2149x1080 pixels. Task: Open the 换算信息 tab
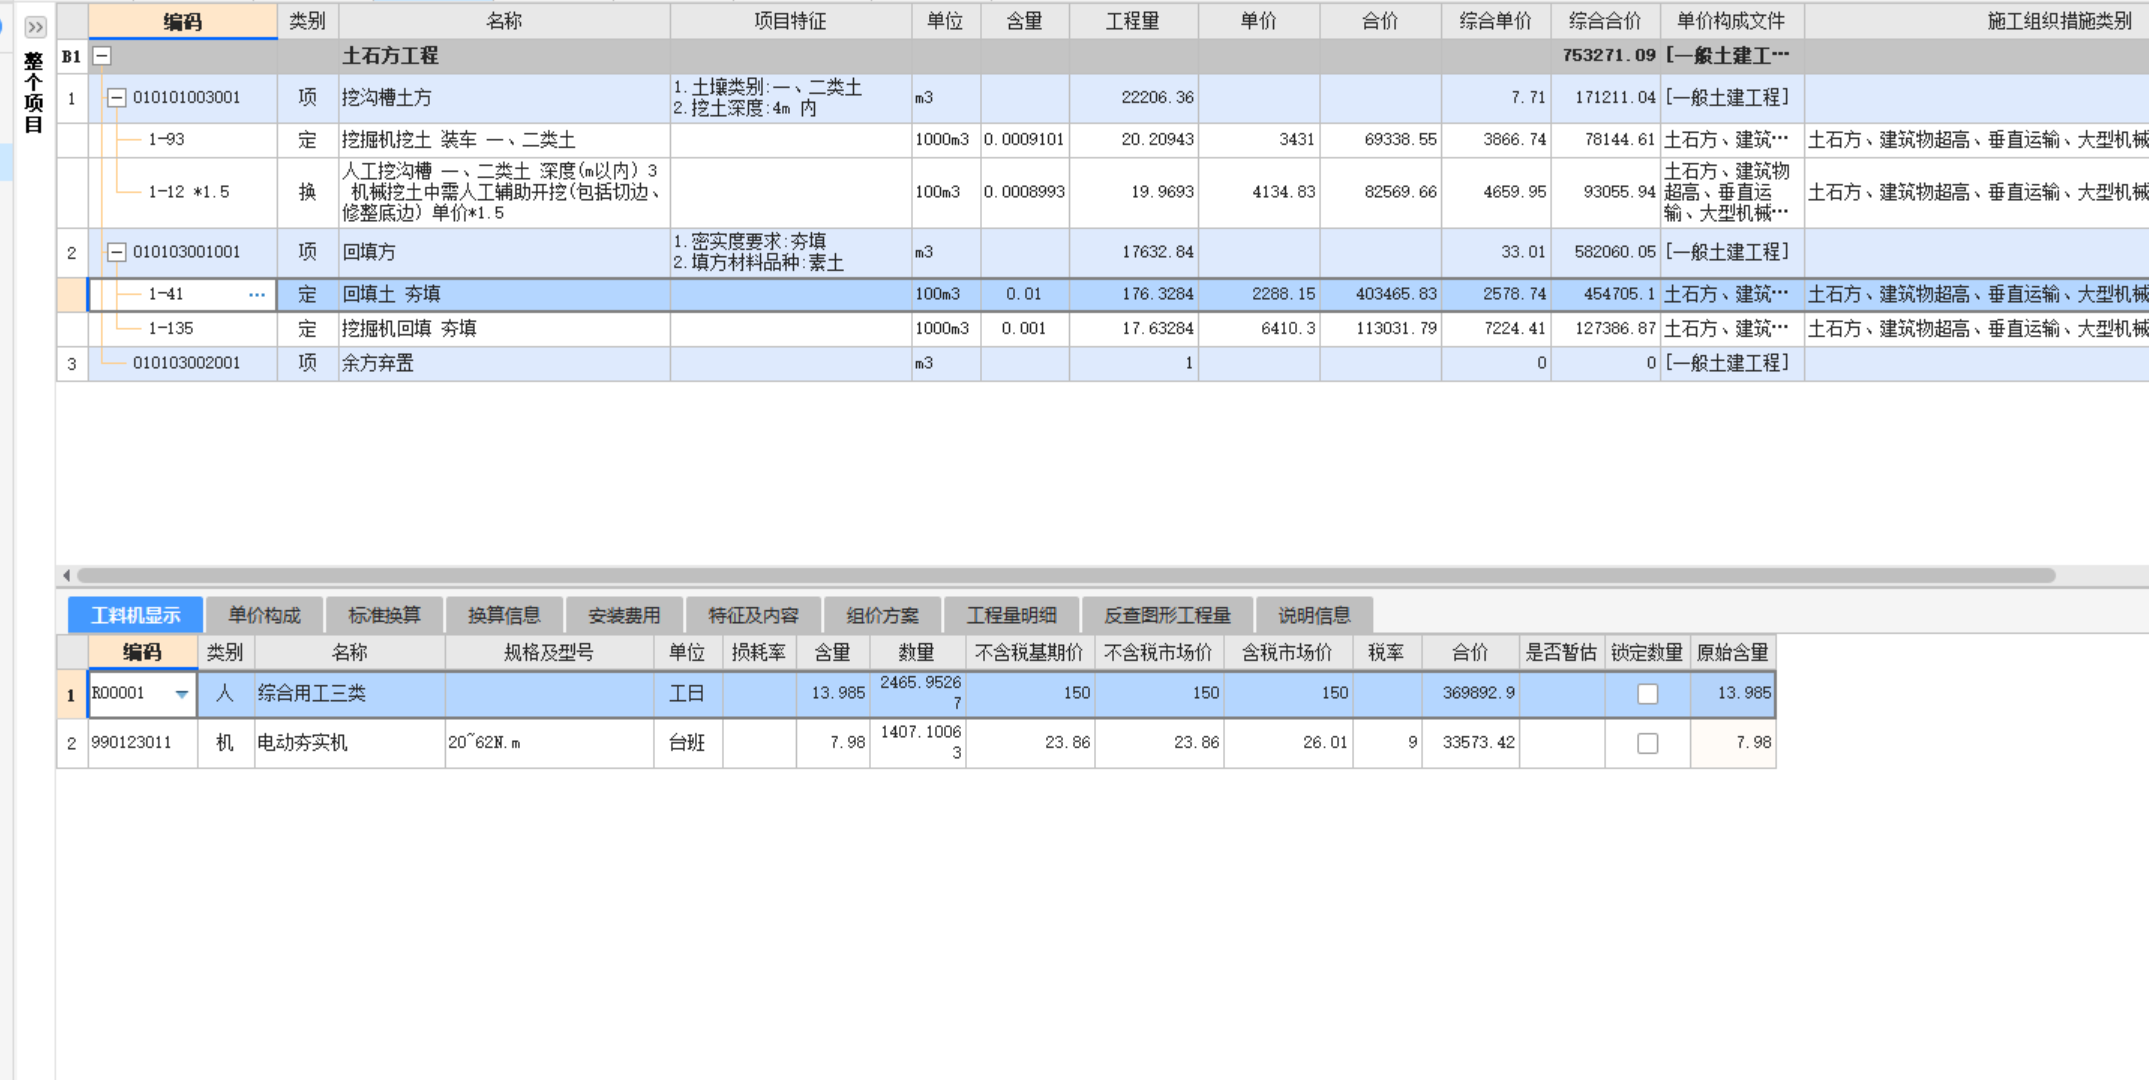[504, 615]
